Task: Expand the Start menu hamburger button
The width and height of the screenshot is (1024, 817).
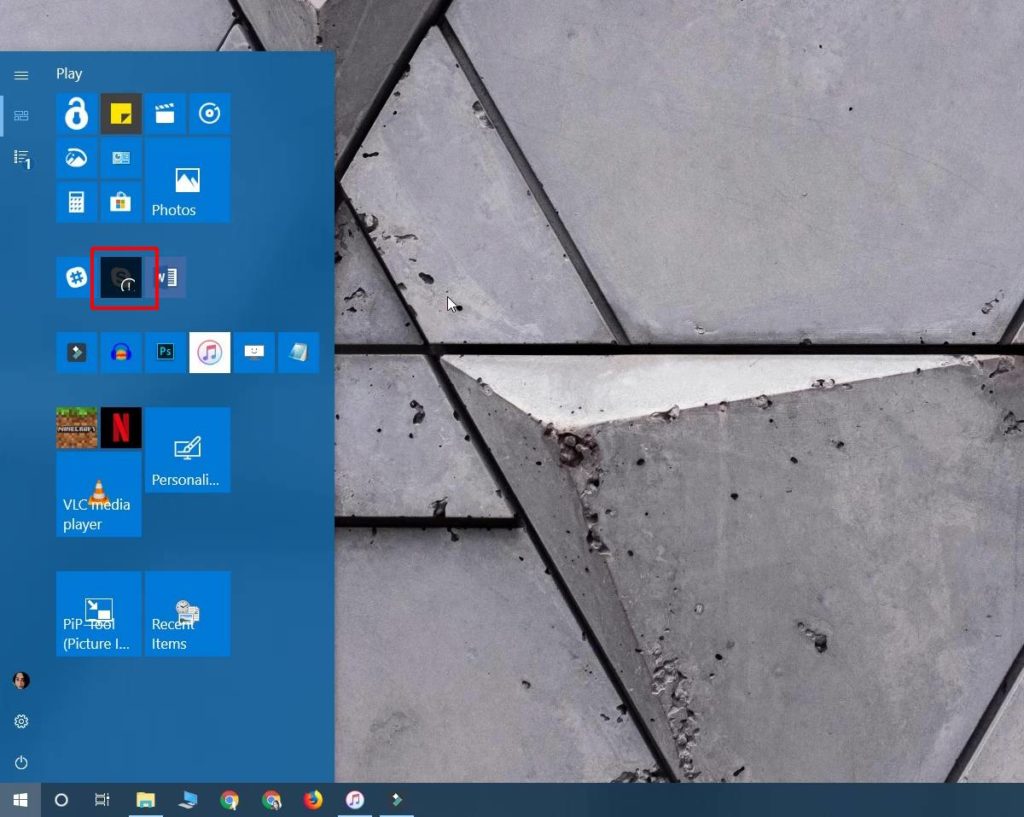Action: pos(21,74)
